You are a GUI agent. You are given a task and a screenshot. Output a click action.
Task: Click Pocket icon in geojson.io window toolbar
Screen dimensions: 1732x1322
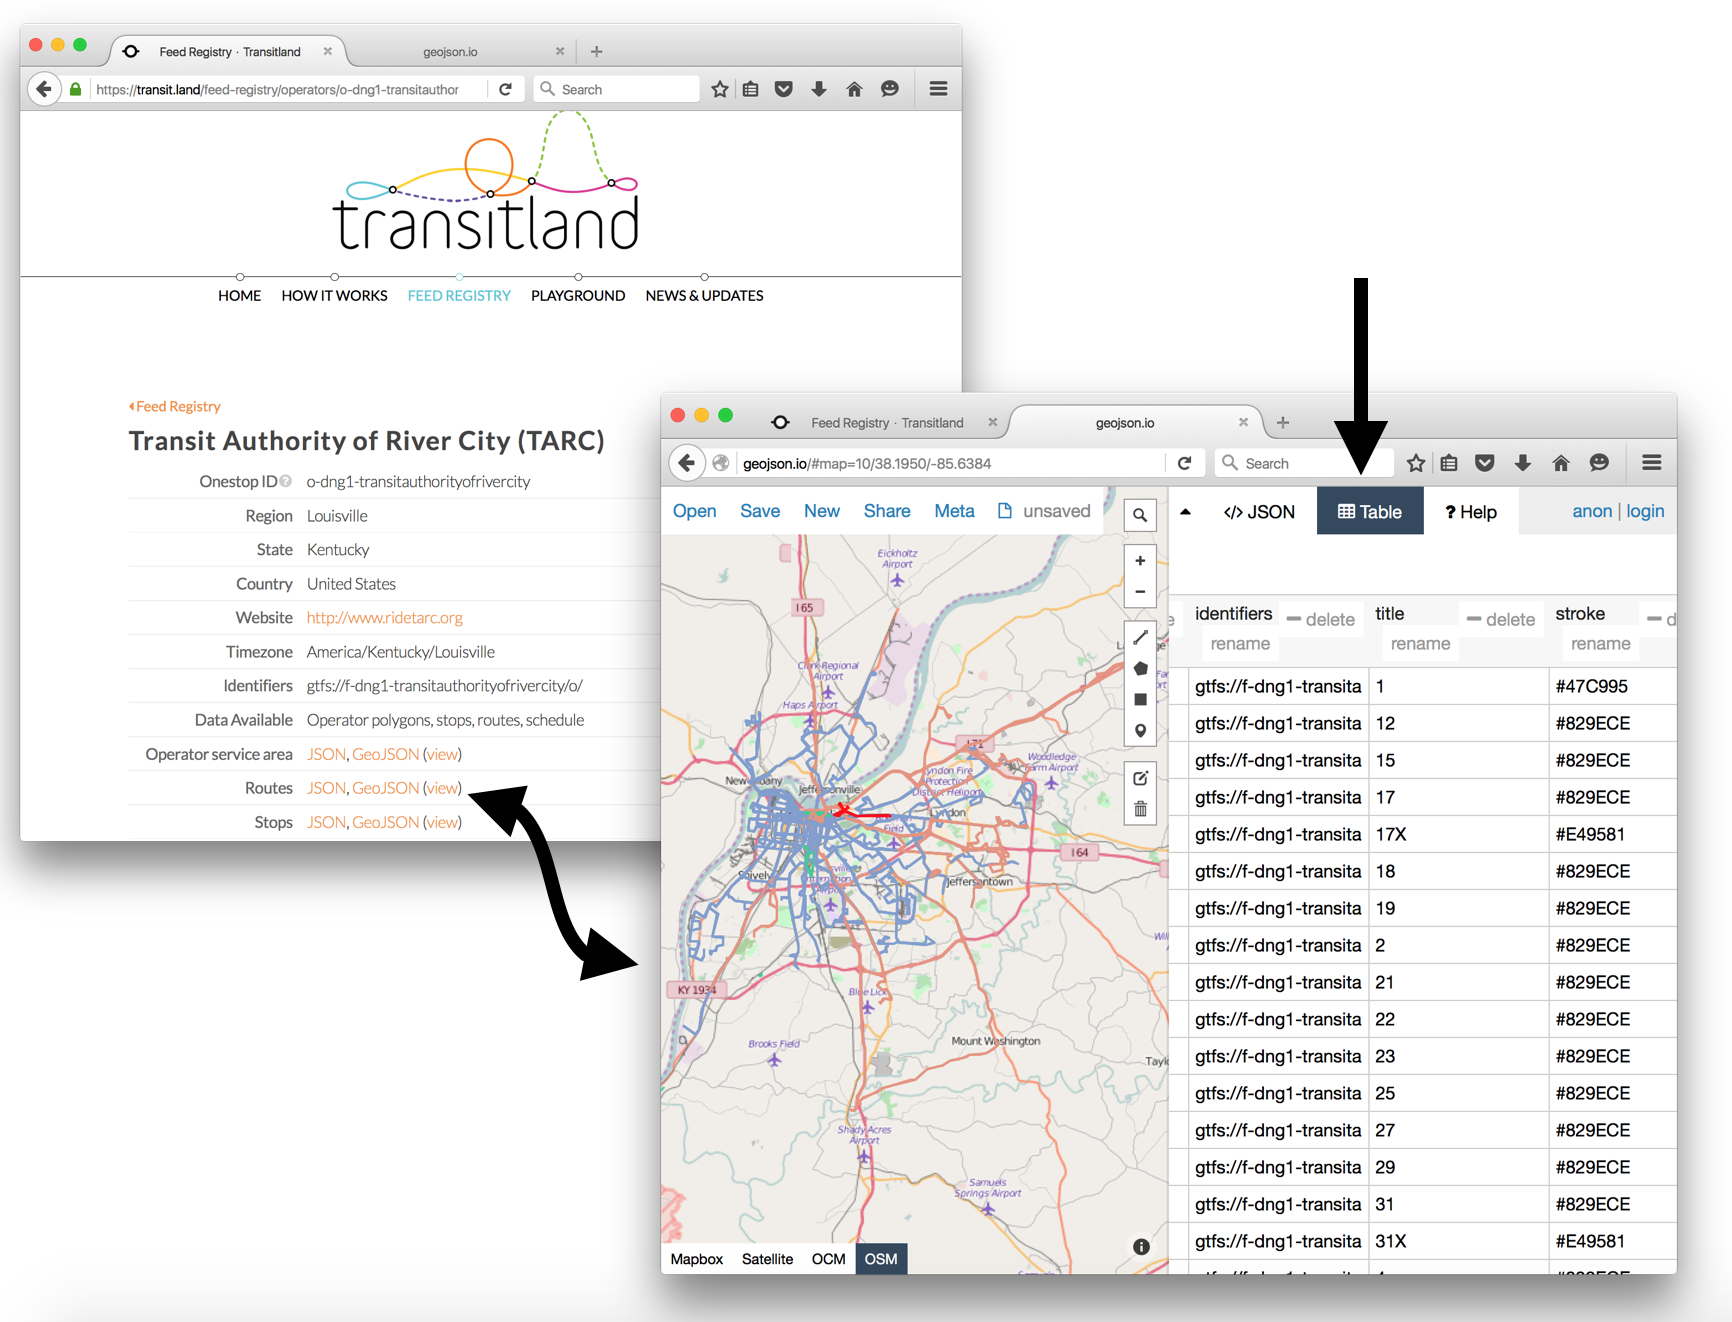coord(1485,463)
